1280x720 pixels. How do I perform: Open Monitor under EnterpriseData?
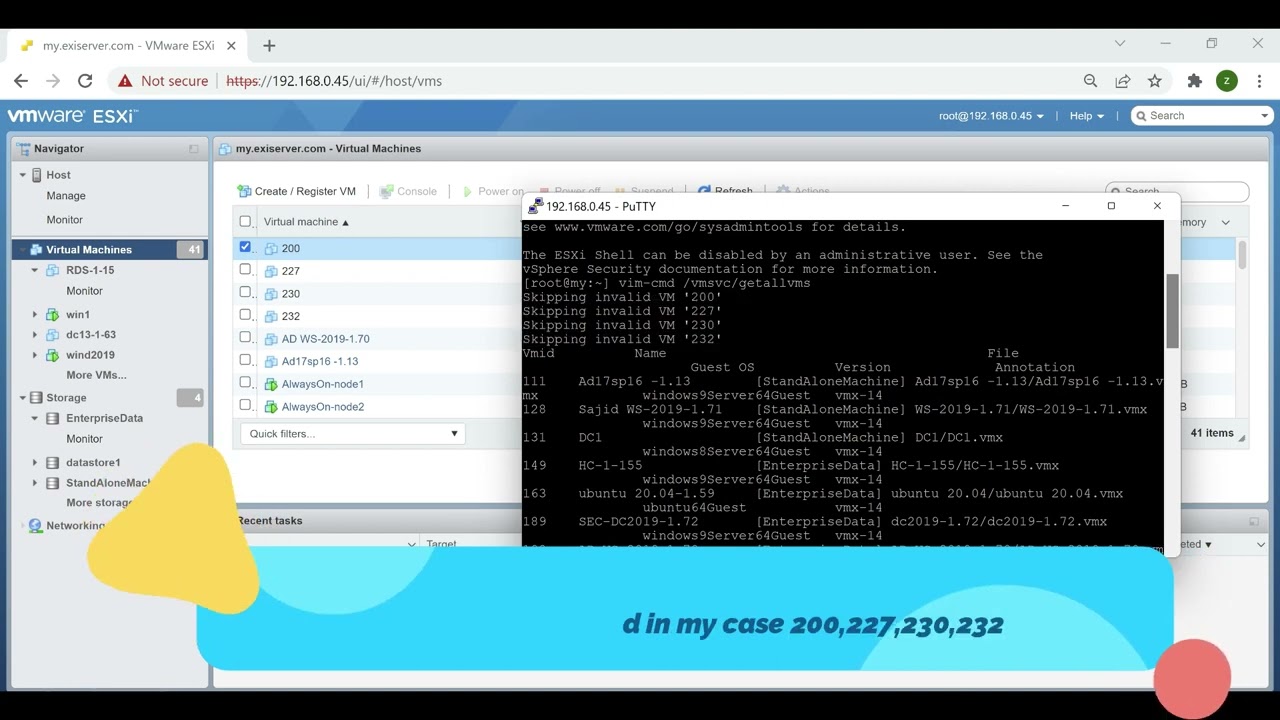point(85,439)
